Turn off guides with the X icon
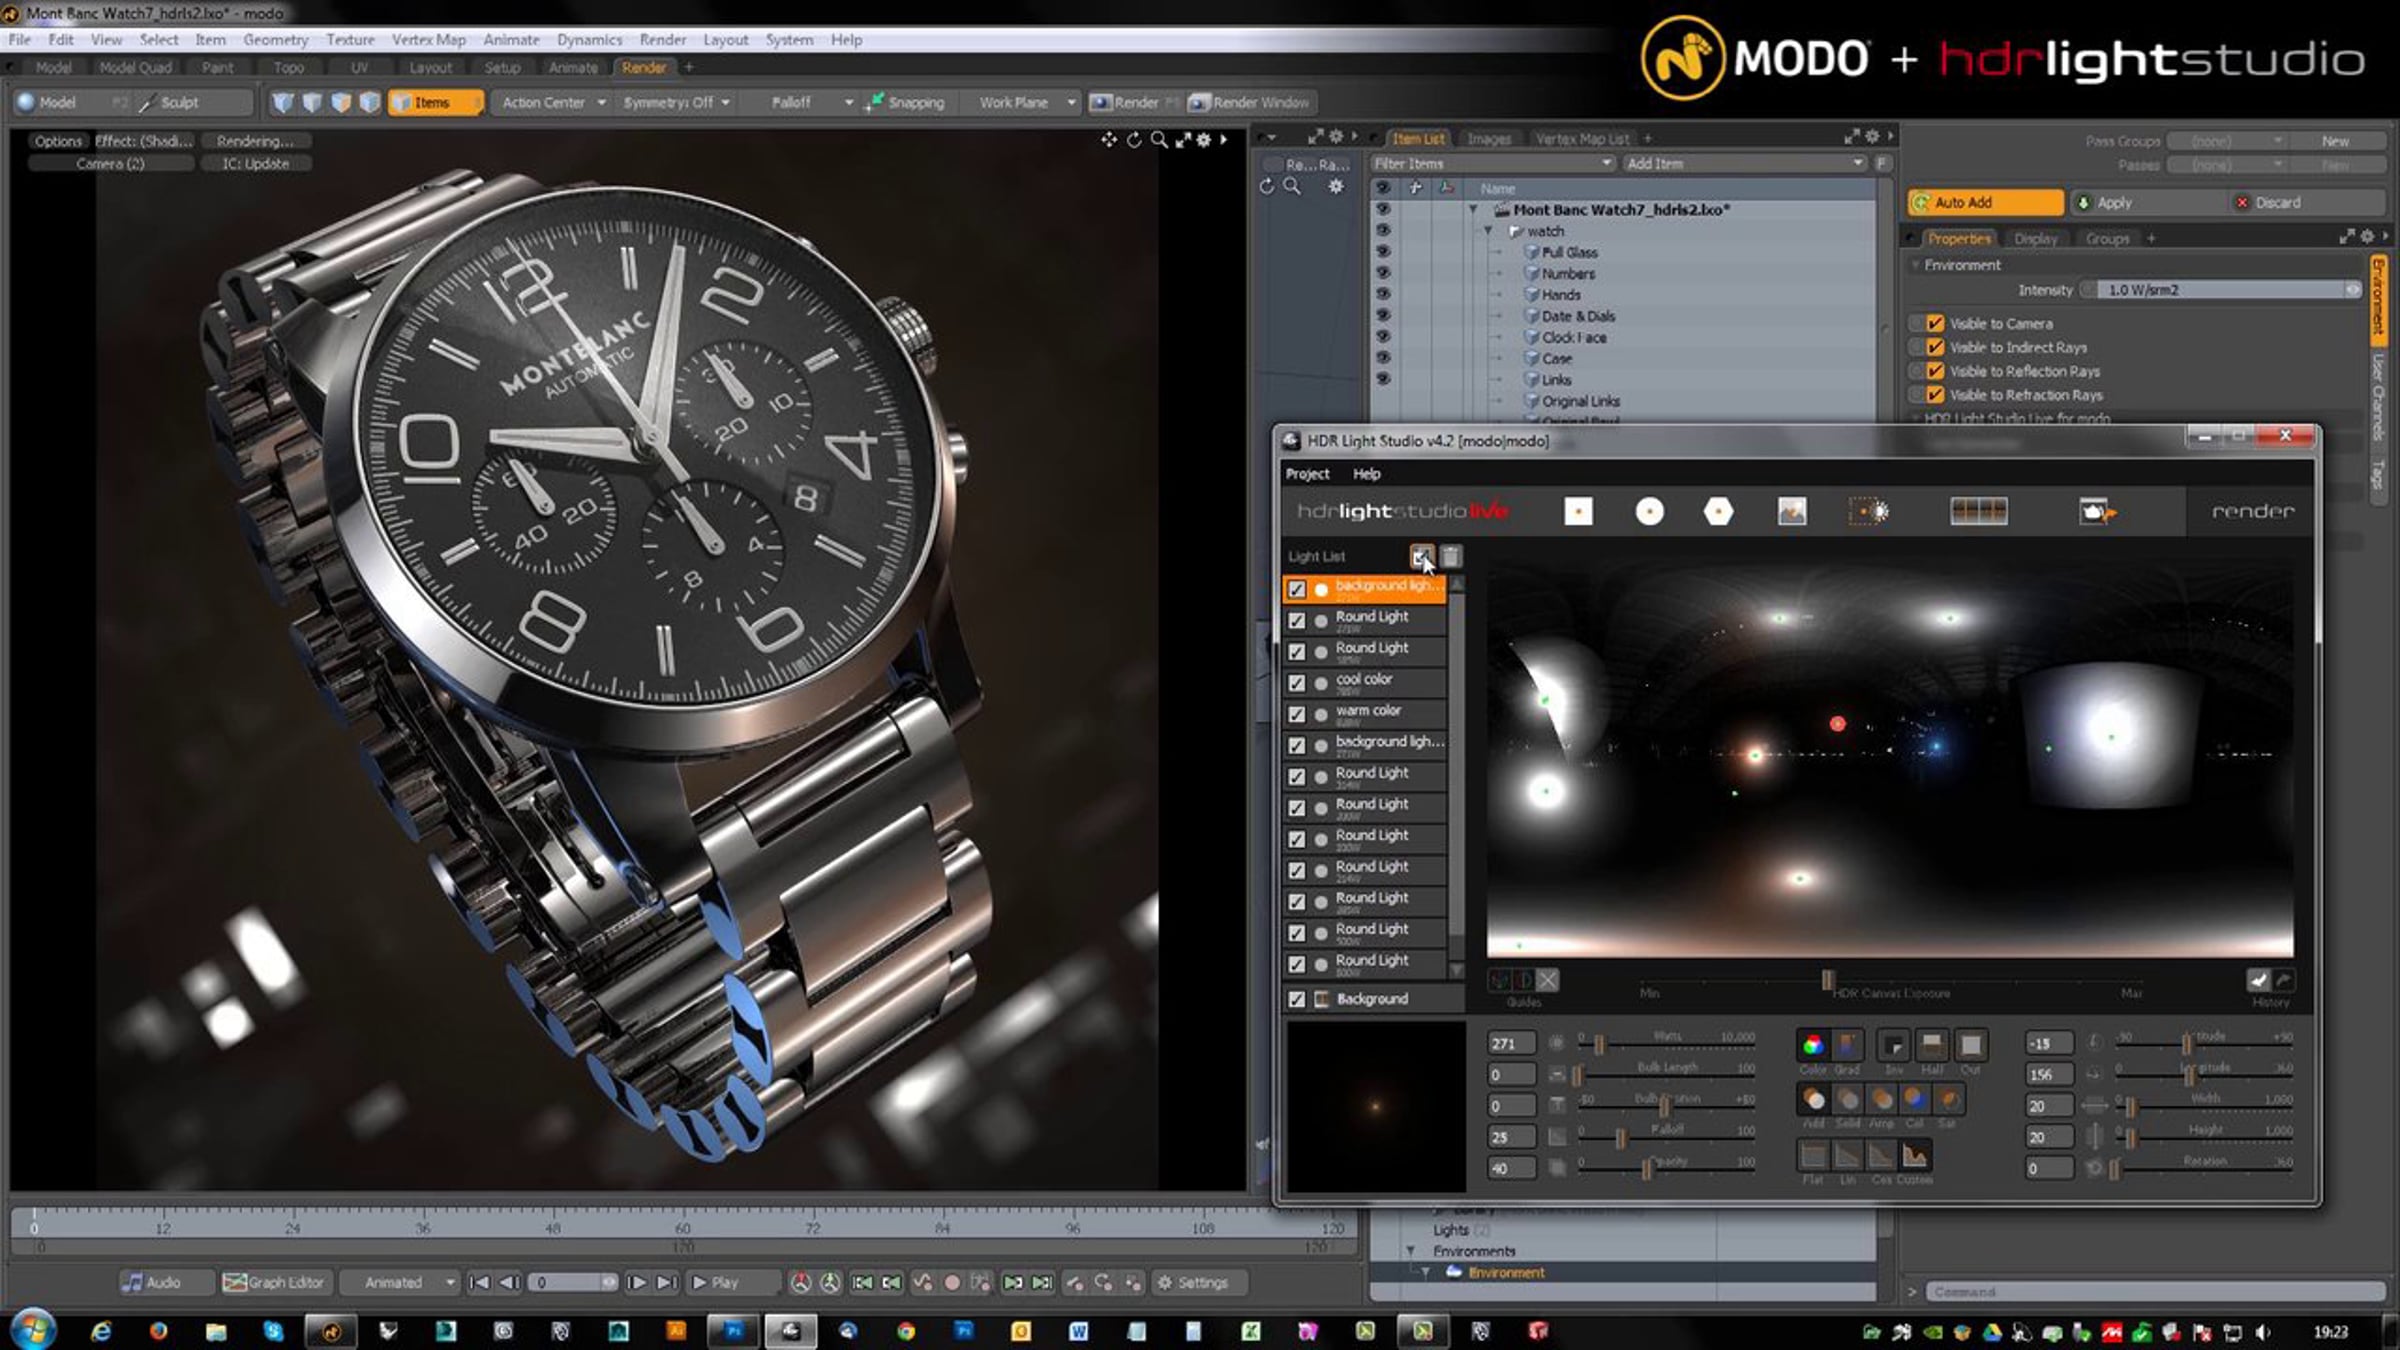The width and height of the screenshot is (2400, 1350). tap(1547, 980)
